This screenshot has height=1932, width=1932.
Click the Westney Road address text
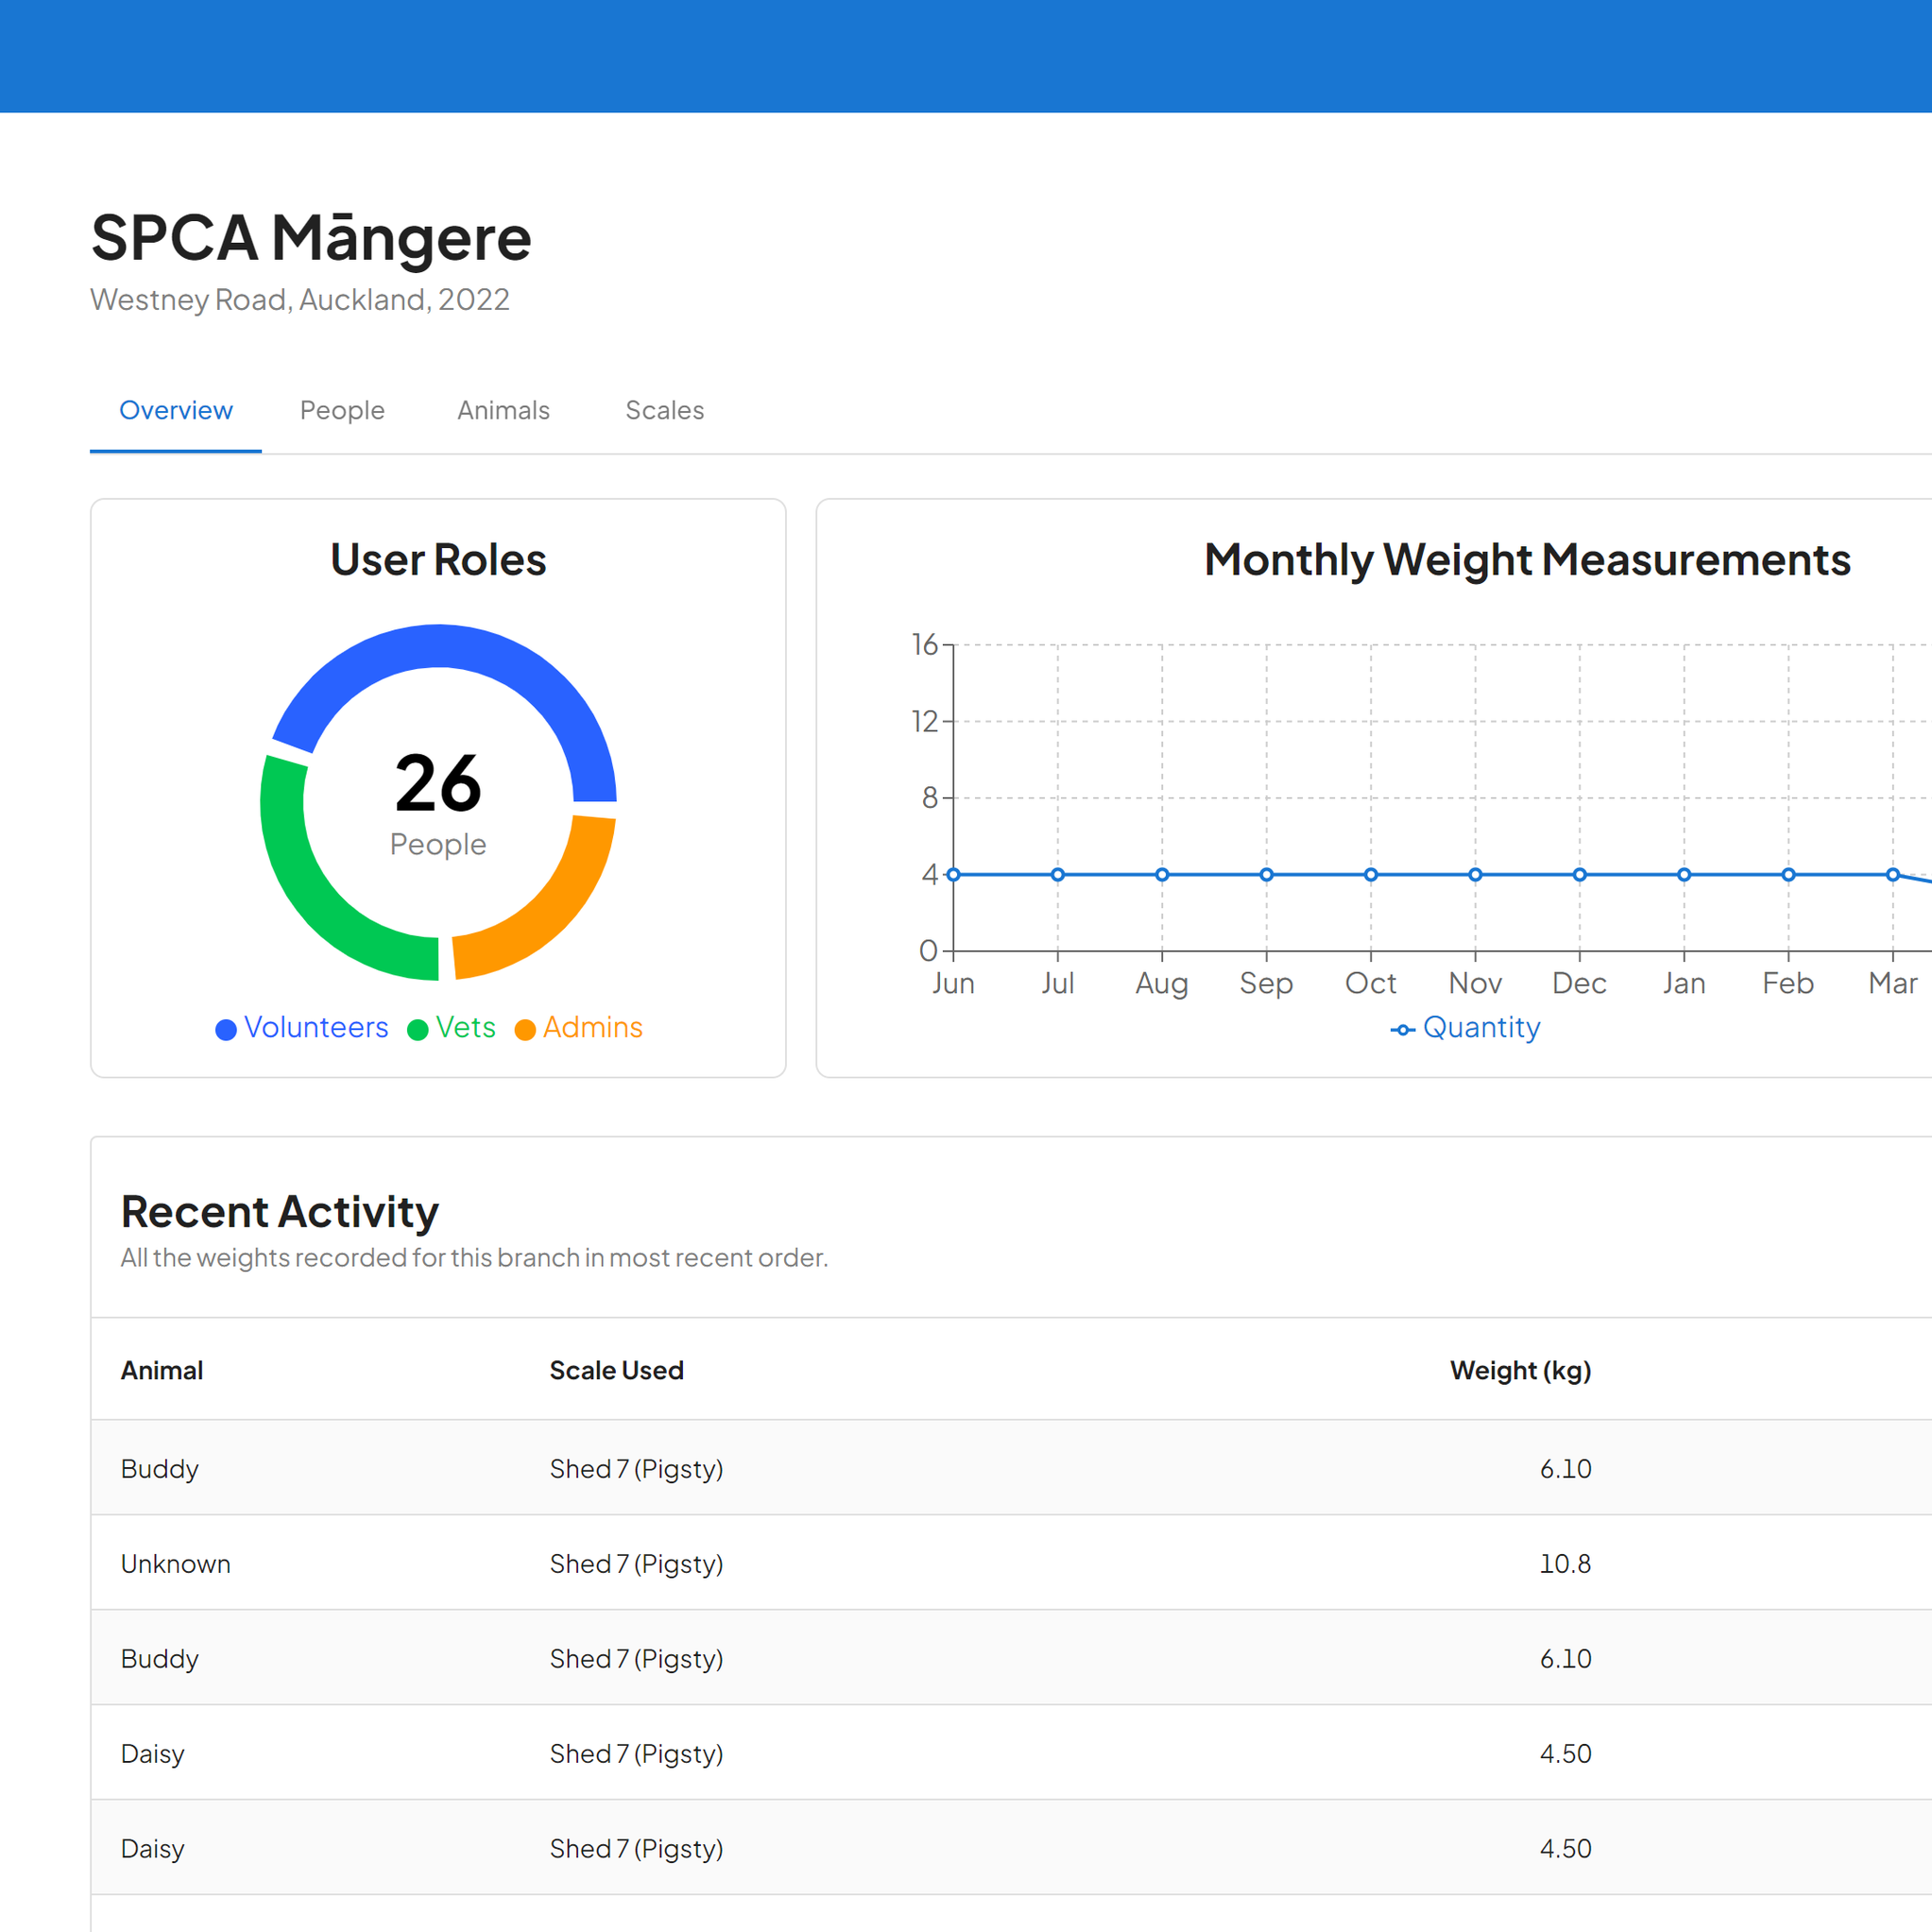click(300, 299)
